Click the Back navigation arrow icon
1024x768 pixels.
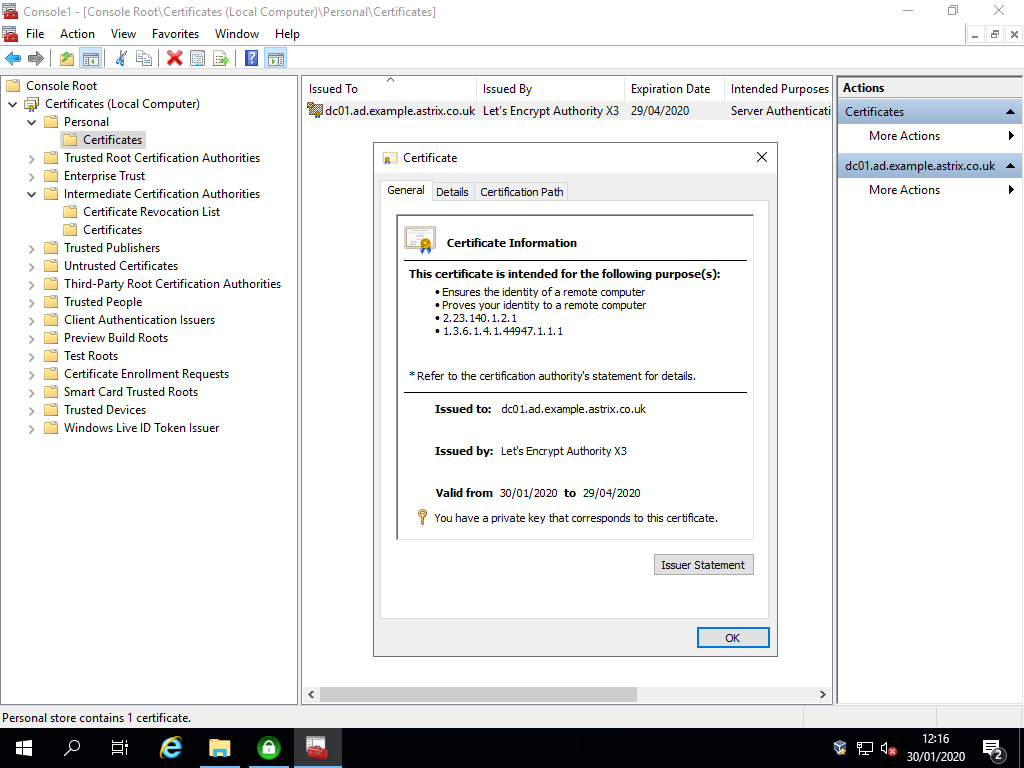(x=13, y=57)
